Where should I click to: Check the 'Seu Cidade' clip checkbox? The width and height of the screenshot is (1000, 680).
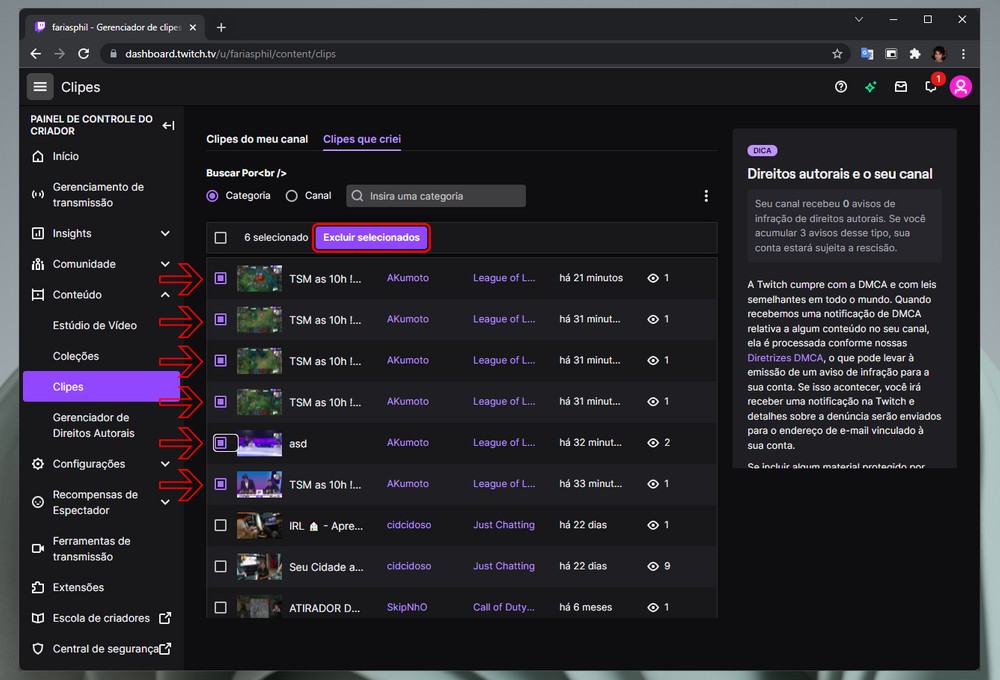point(221,566)
